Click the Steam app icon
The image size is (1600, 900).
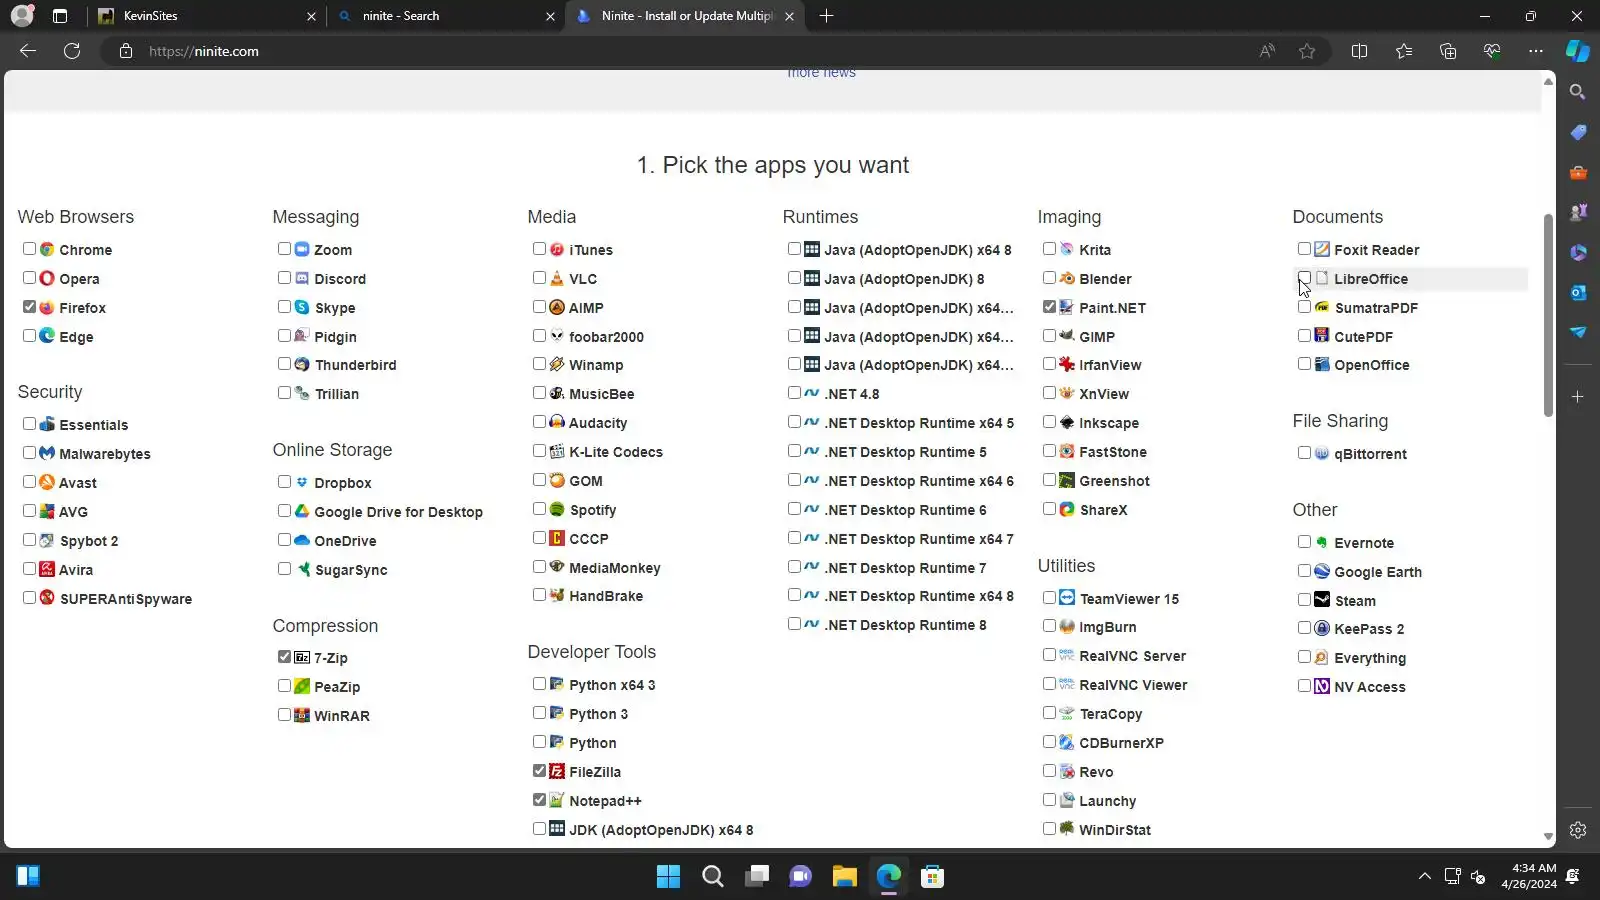[x=1322, y=600]
